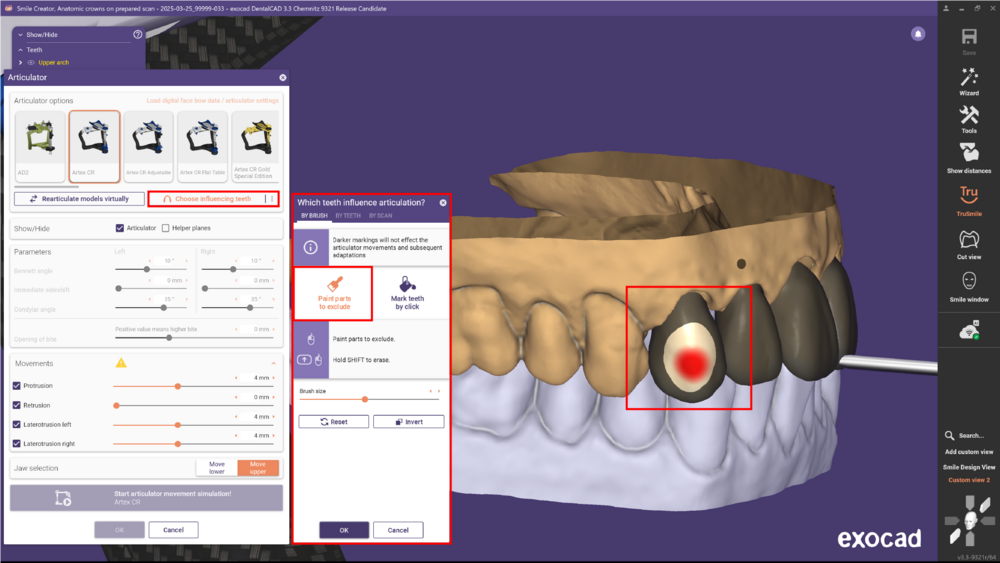The image size is (1000, 563).
Task: Click Choose influencing teeth button
Action: tap(207, 199)
